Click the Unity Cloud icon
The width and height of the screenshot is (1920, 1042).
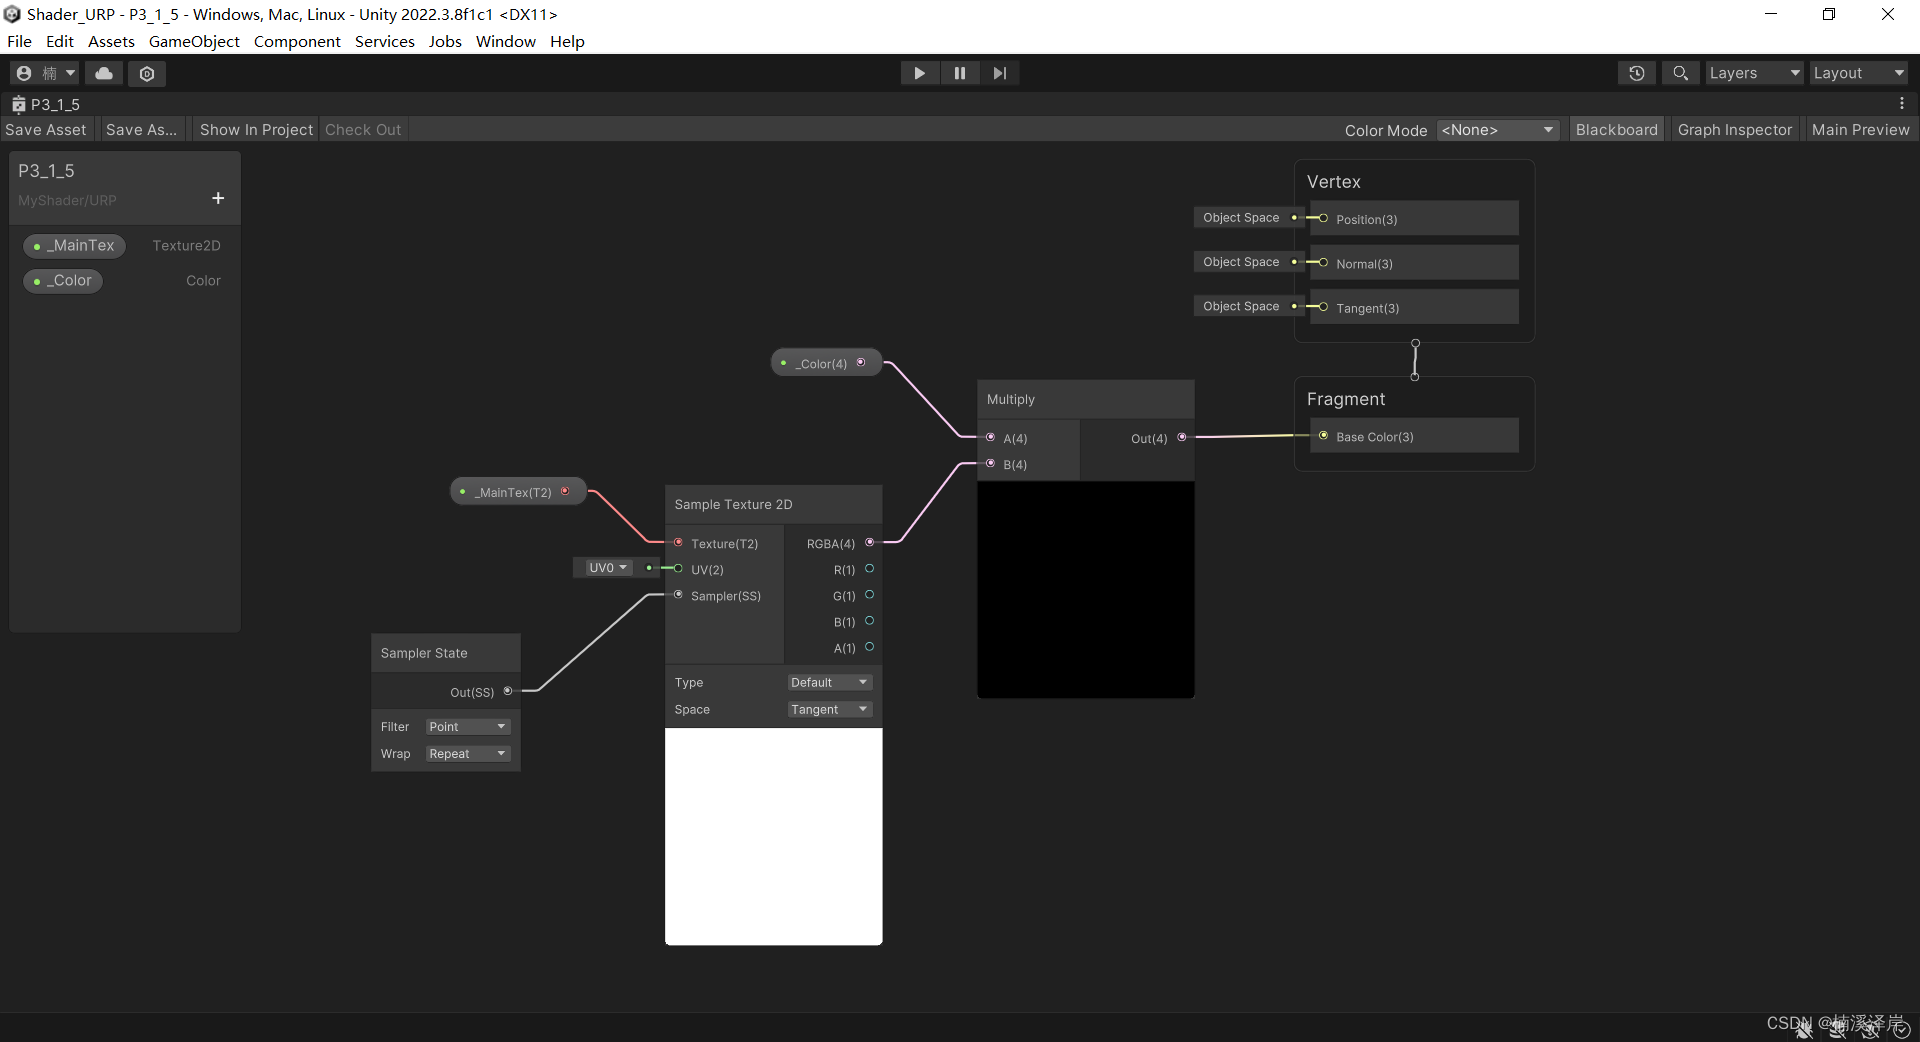(x=103, y=73)
